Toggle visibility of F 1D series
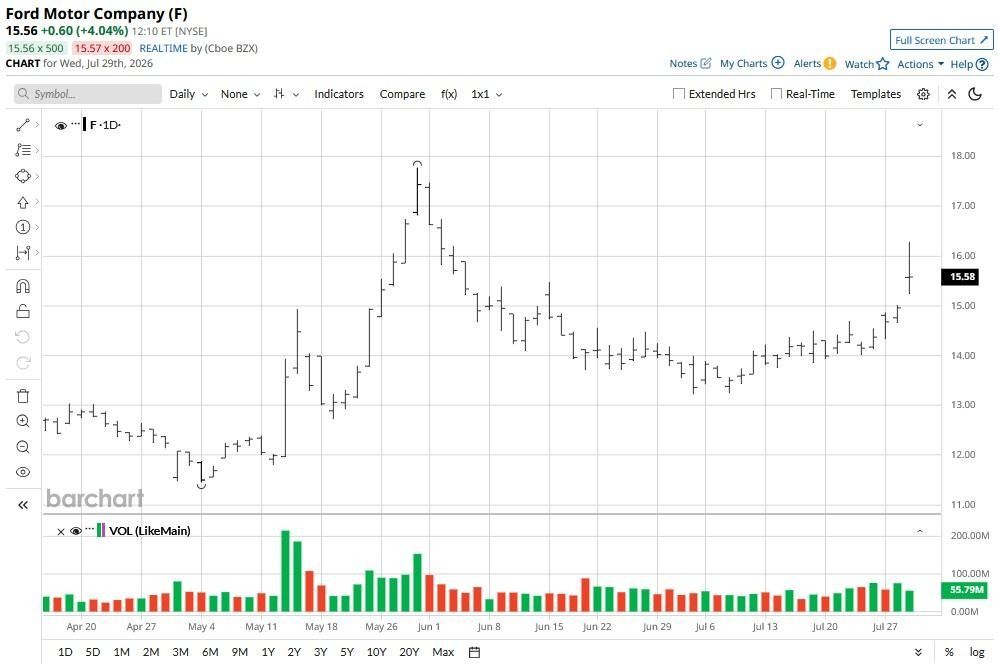Screen dimensions: 998x668 click(61, 126)
